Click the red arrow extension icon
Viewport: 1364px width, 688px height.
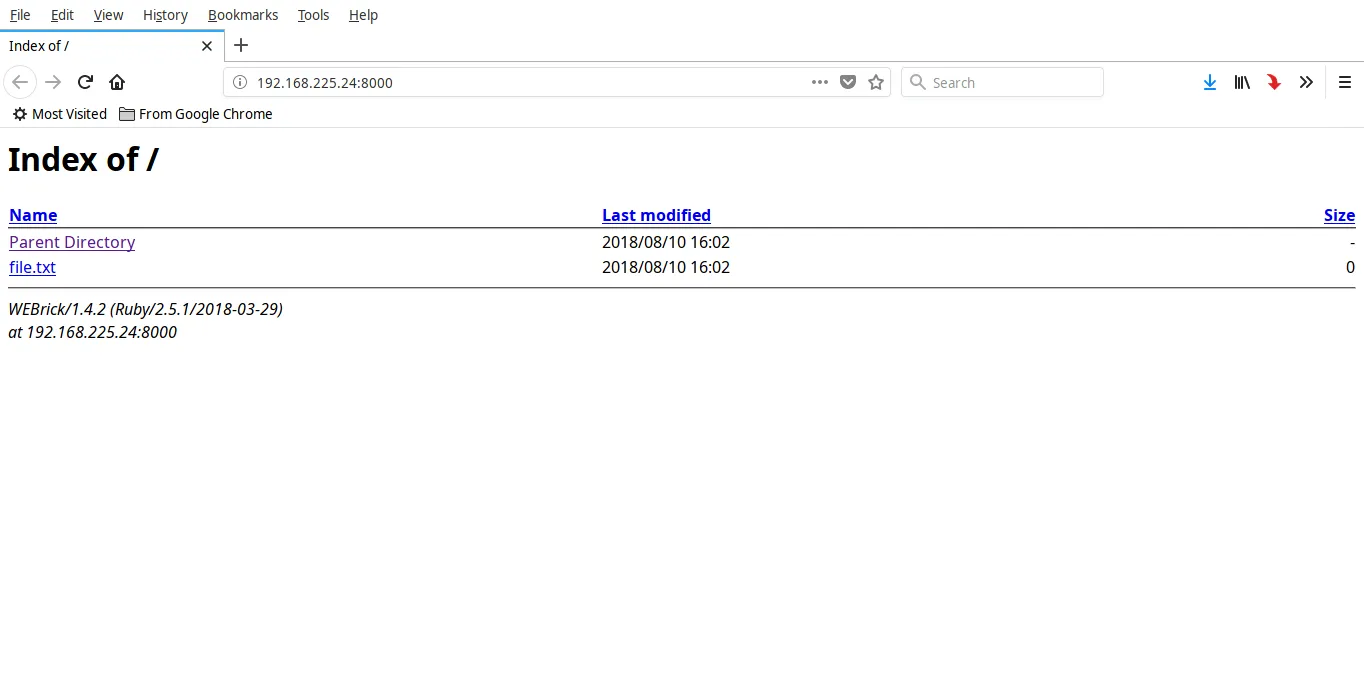(x=1274, y=82)
